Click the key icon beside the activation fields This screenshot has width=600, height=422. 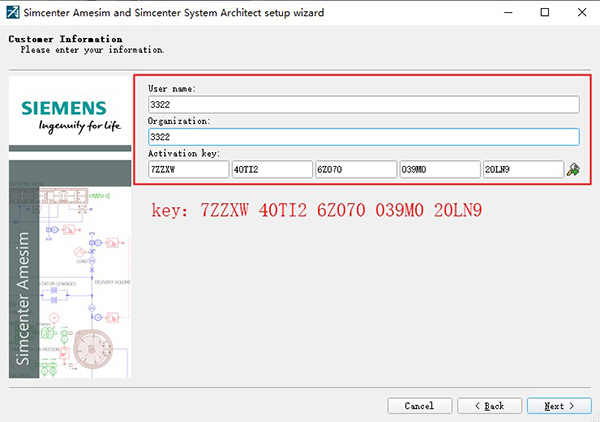coord(573,170)
